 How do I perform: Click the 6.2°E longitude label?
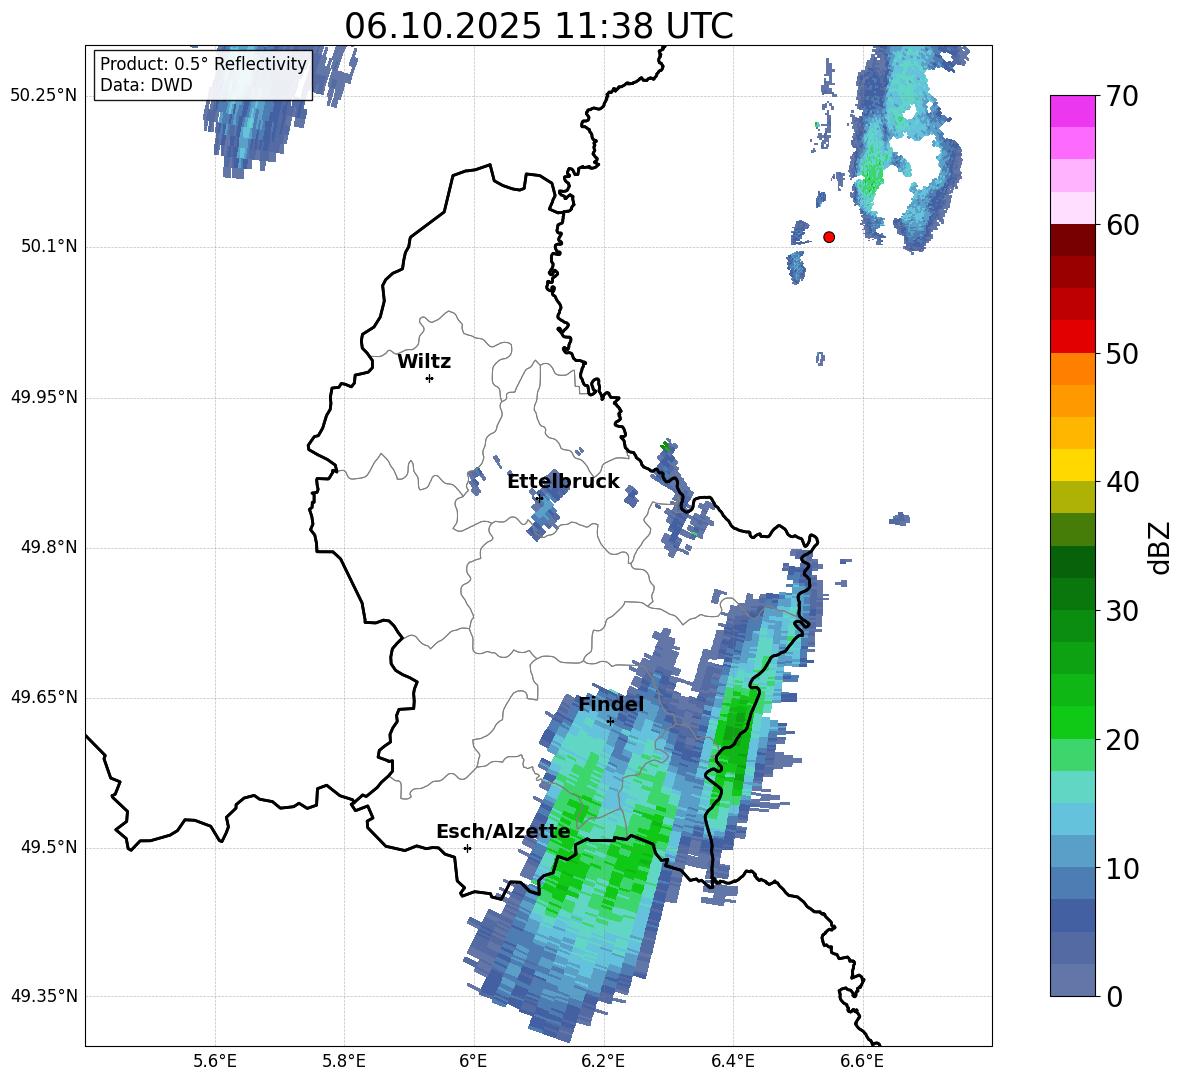pos(603,1062)
